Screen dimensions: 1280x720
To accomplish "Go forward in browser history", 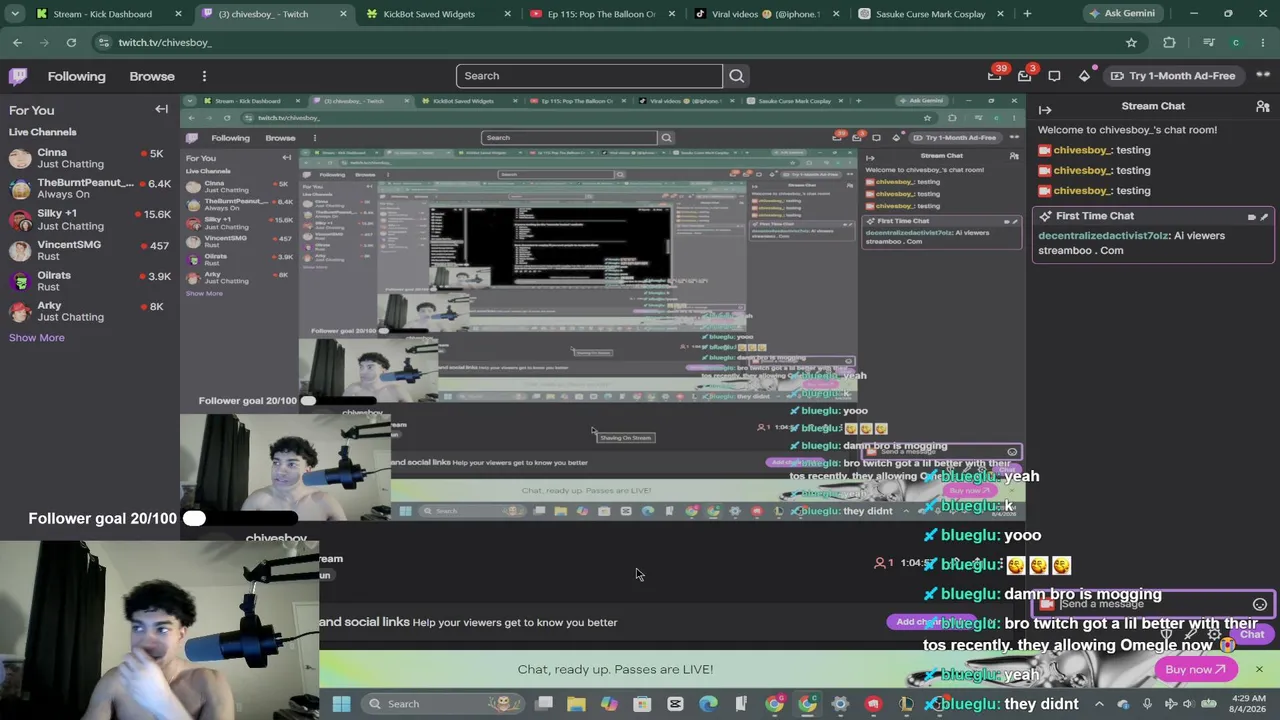I will (44, 43).
